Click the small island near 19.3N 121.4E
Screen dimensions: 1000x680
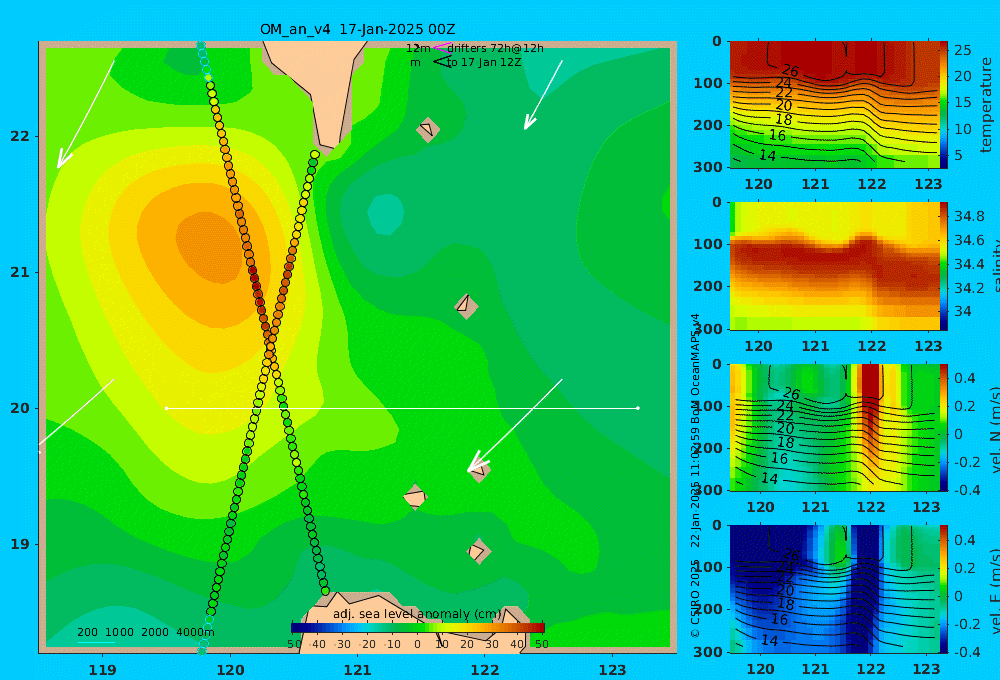click(415, 497)
